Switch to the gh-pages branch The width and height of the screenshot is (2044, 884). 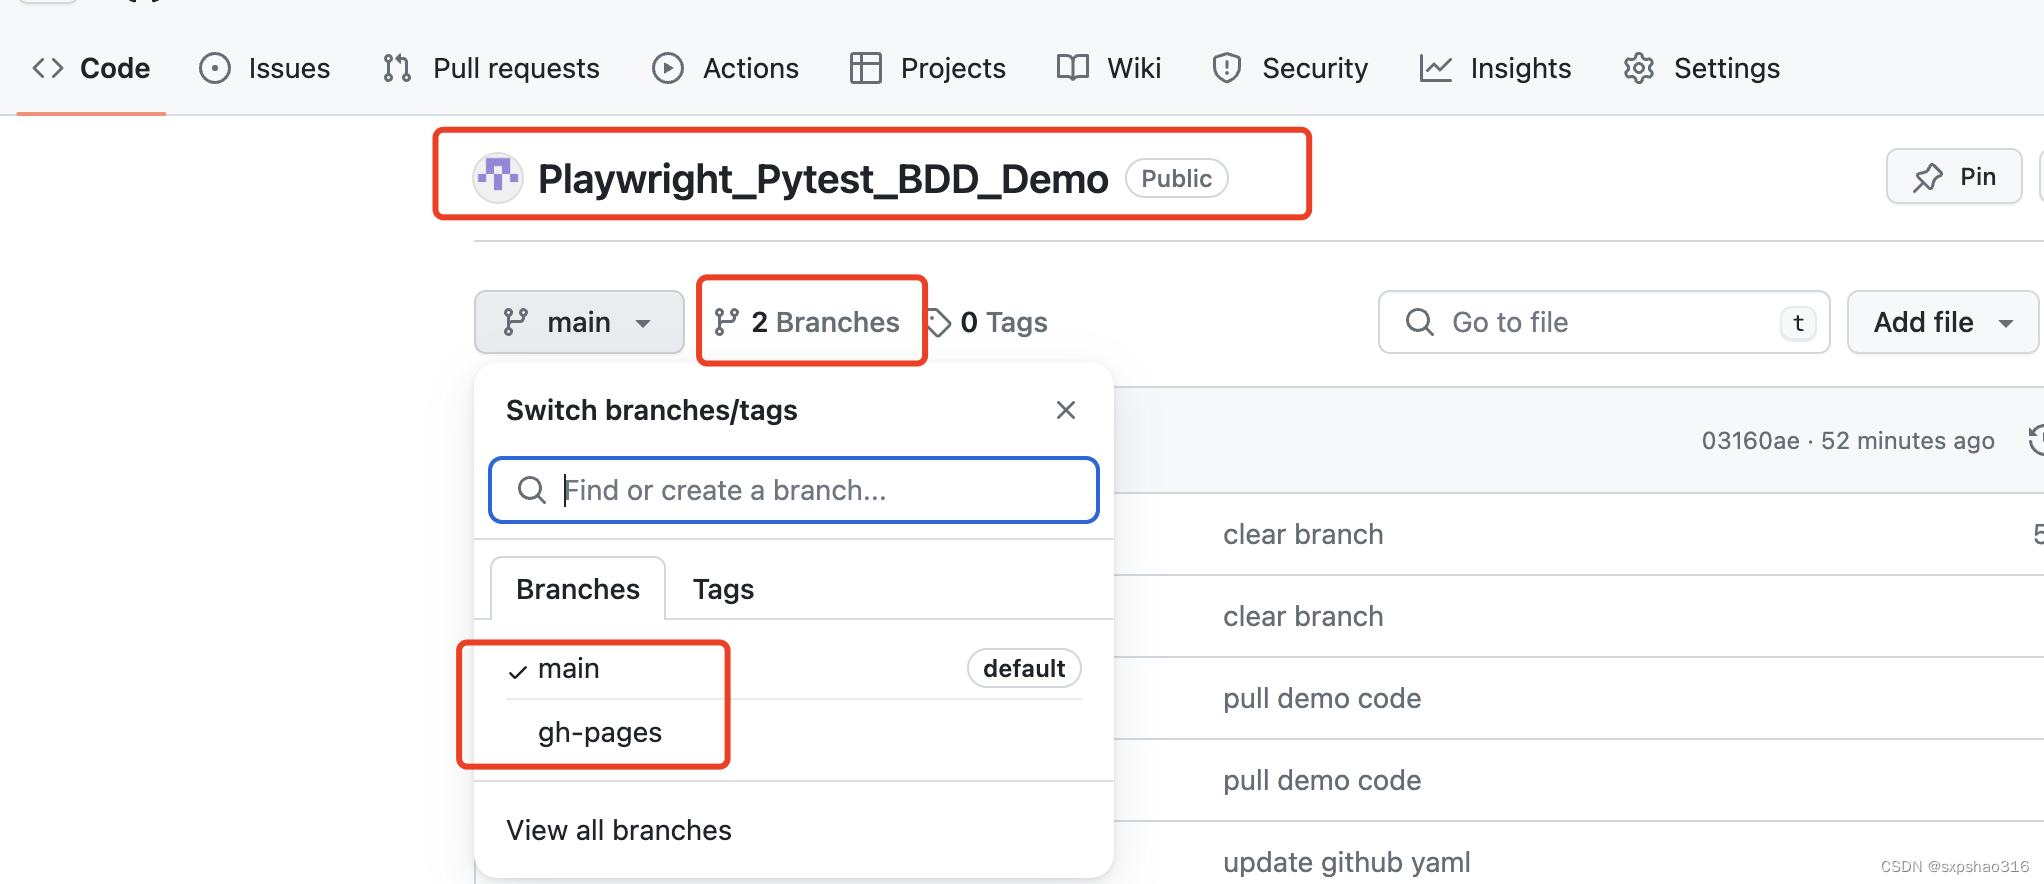tap(794, 732)
